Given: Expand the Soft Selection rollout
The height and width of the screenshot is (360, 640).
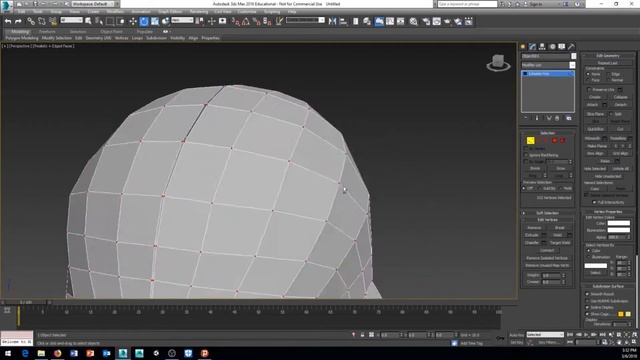Looking at the screenshot, I should [547, 213].
